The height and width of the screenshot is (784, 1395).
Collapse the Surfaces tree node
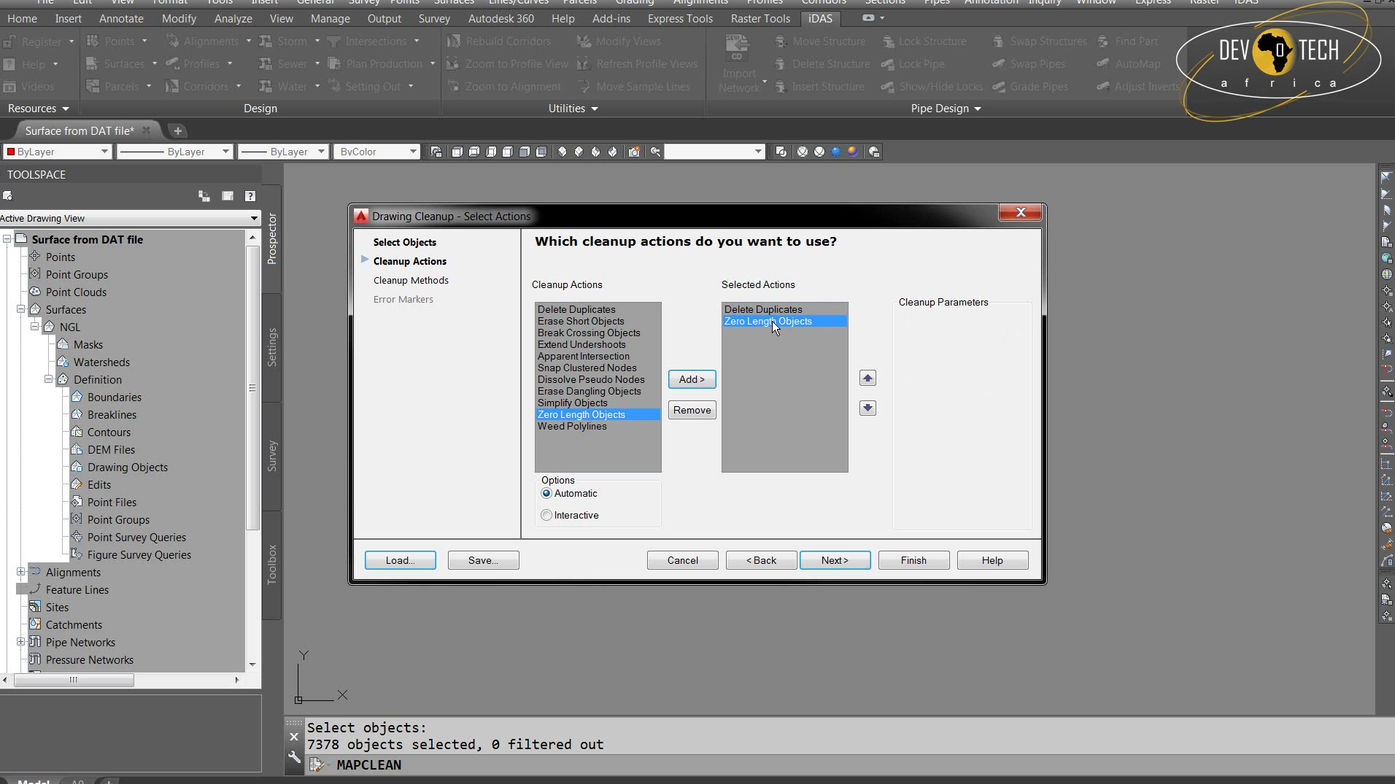point(20,310)
